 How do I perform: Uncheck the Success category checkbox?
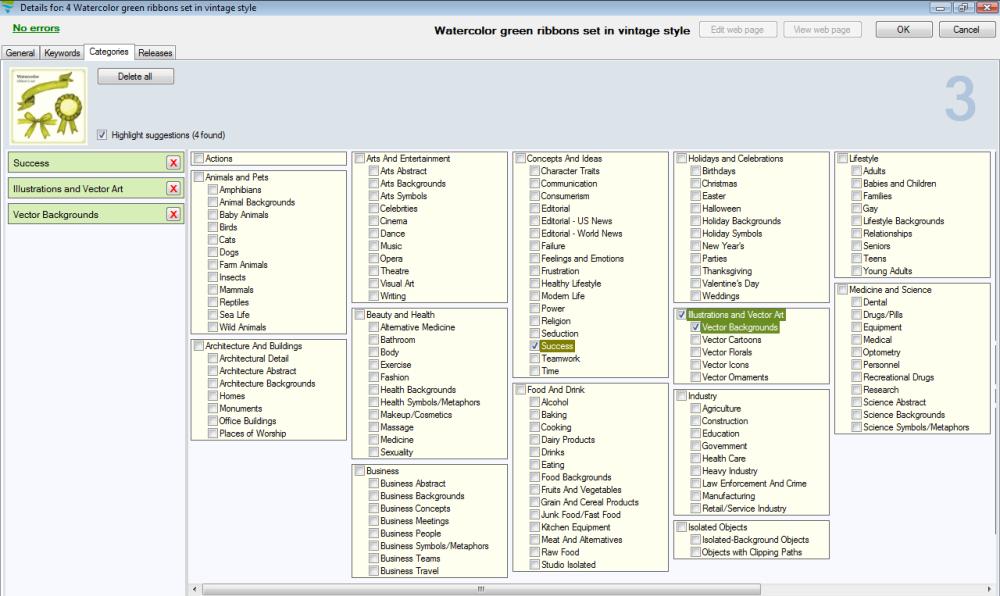[x=534, y=345]
